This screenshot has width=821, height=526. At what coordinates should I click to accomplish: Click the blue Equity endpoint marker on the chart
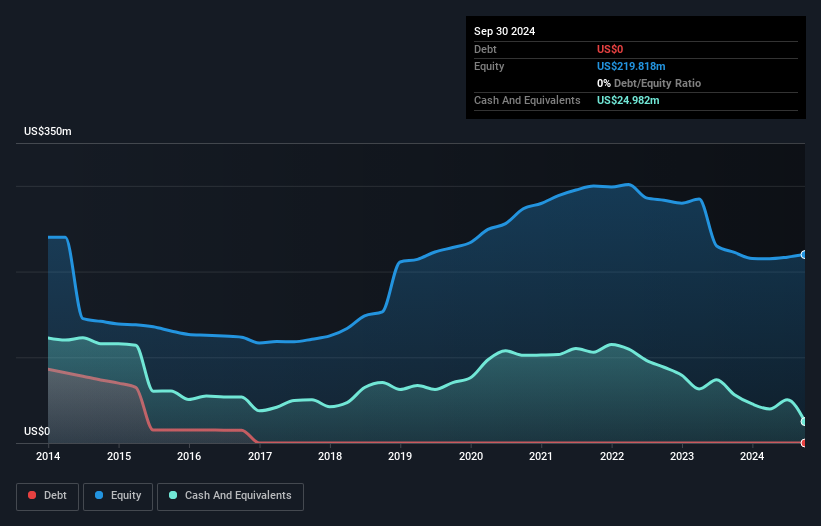click(x=804, y=255)
